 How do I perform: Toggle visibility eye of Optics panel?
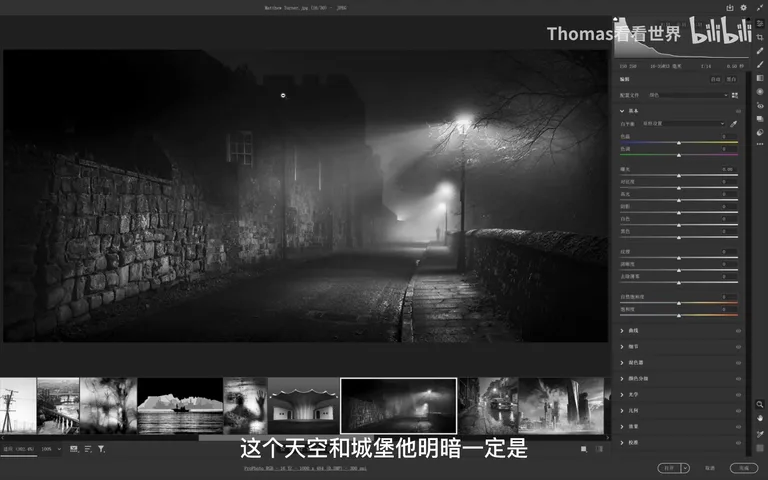(x=738, y=395)
